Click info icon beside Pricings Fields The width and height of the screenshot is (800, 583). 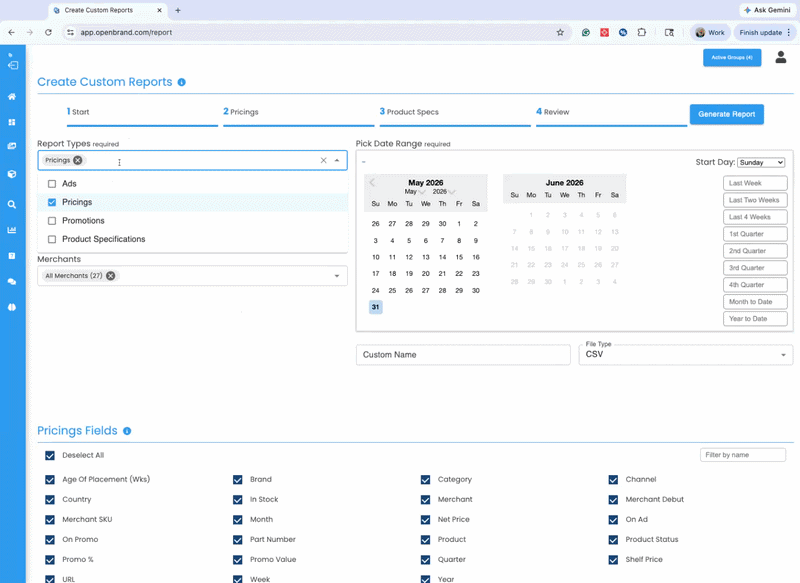[x=127, y=431]
